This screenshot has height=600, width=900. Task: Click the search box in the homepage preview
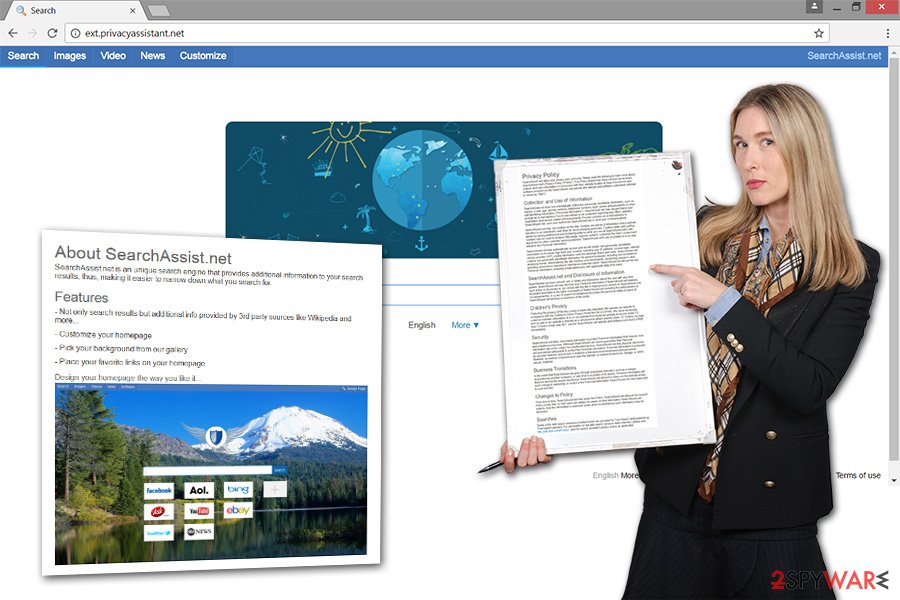(207, 470)
